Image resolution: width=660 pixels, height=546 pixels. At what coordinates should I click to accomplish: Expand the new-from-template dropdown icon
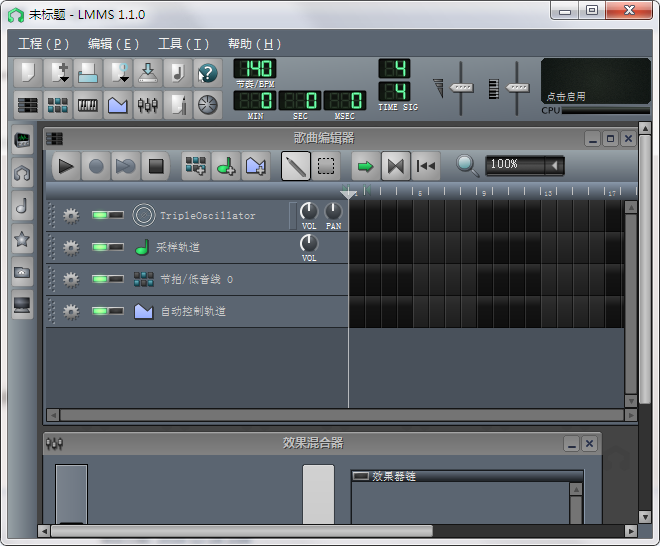point(58,73)
